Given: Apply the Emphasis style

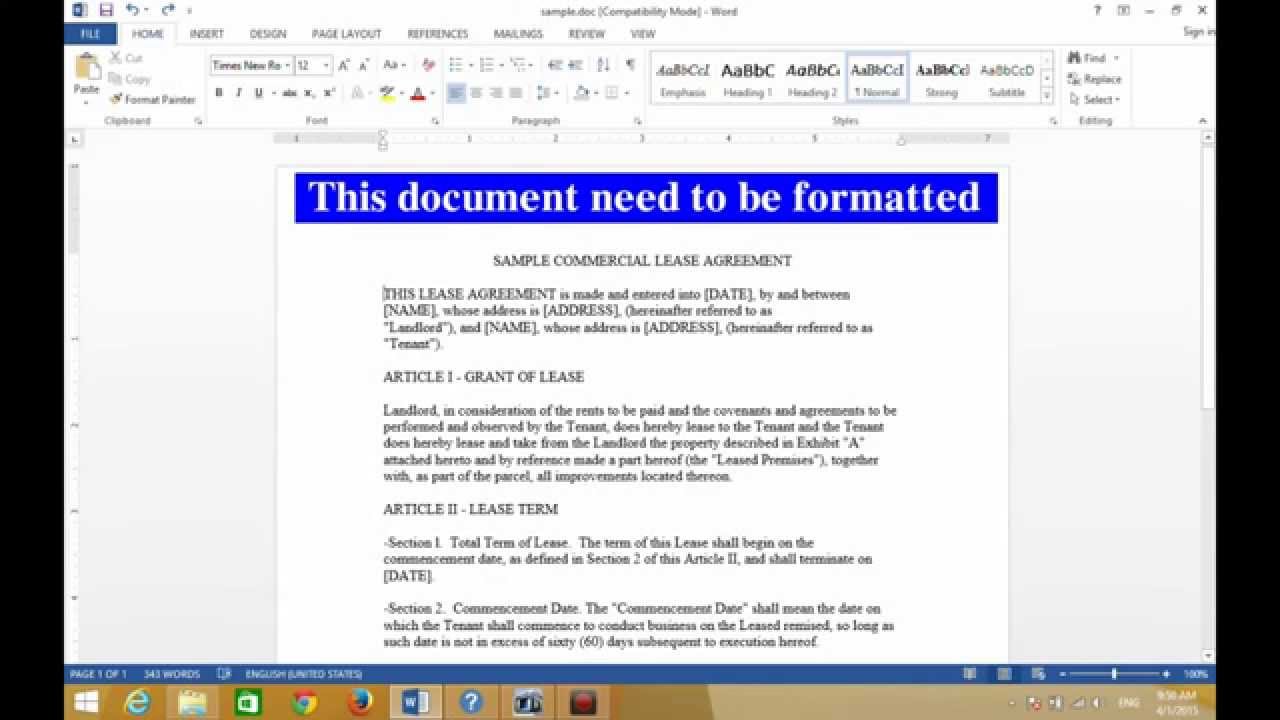Looking at the screenshot, I should point(683,78).
